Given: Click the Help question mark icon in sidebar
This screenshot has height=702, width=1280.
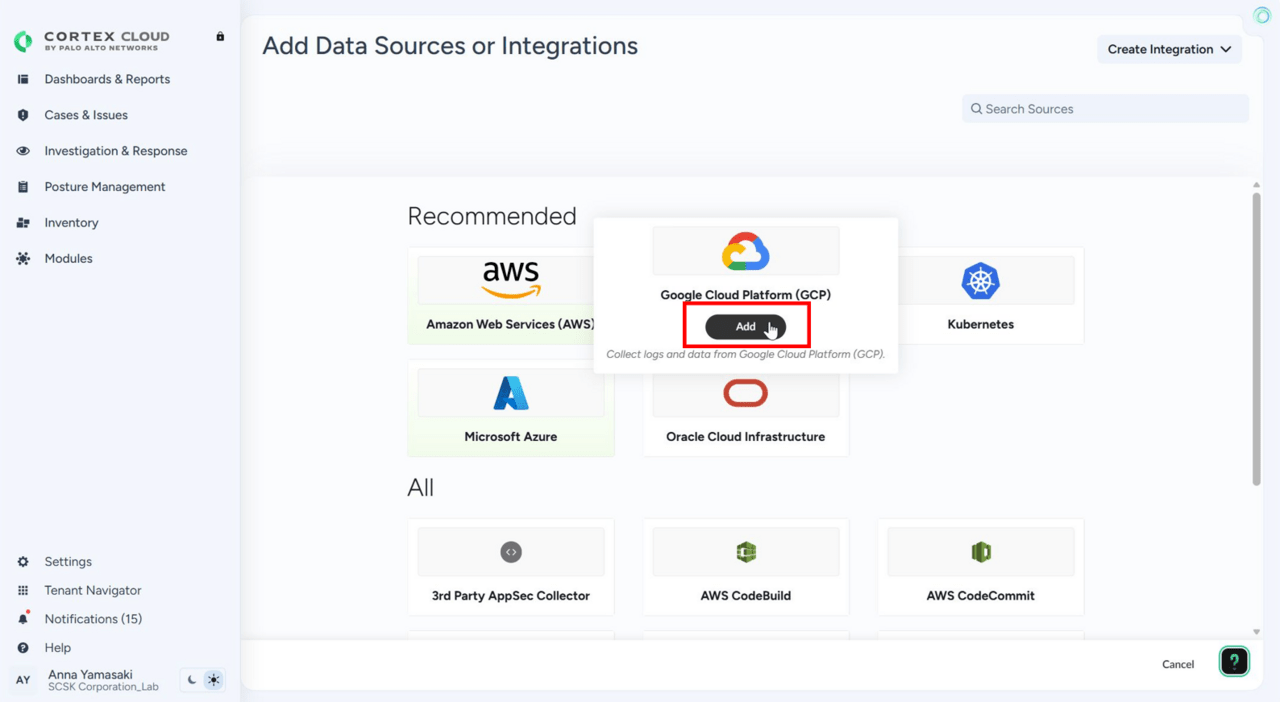Looking at the screenshot, I should pos(23,648).
